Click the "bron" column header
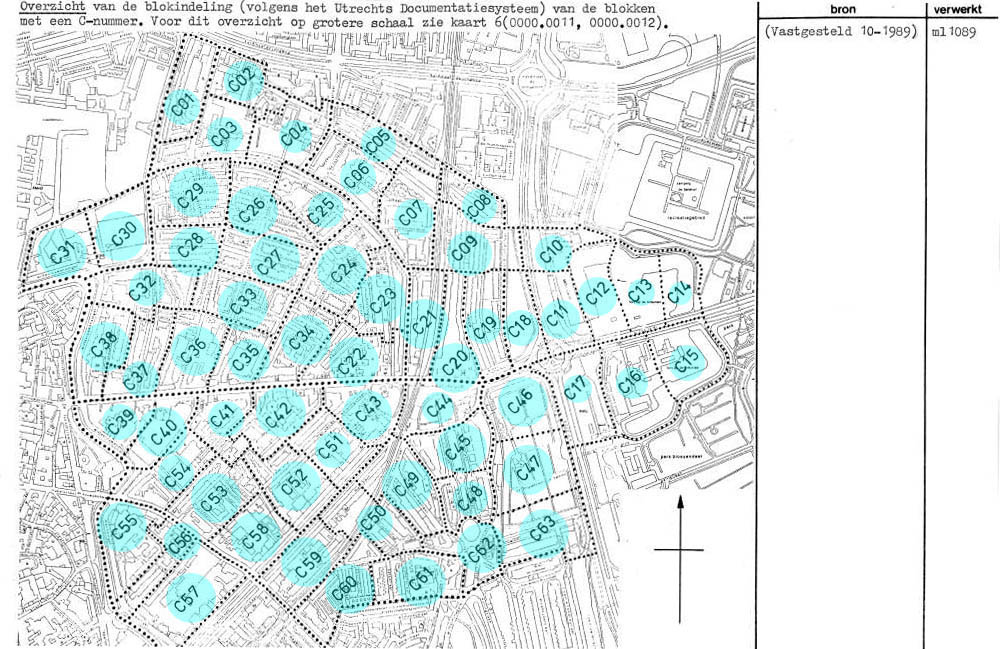This screenshot has height=649, width=1000. point(842,8)
